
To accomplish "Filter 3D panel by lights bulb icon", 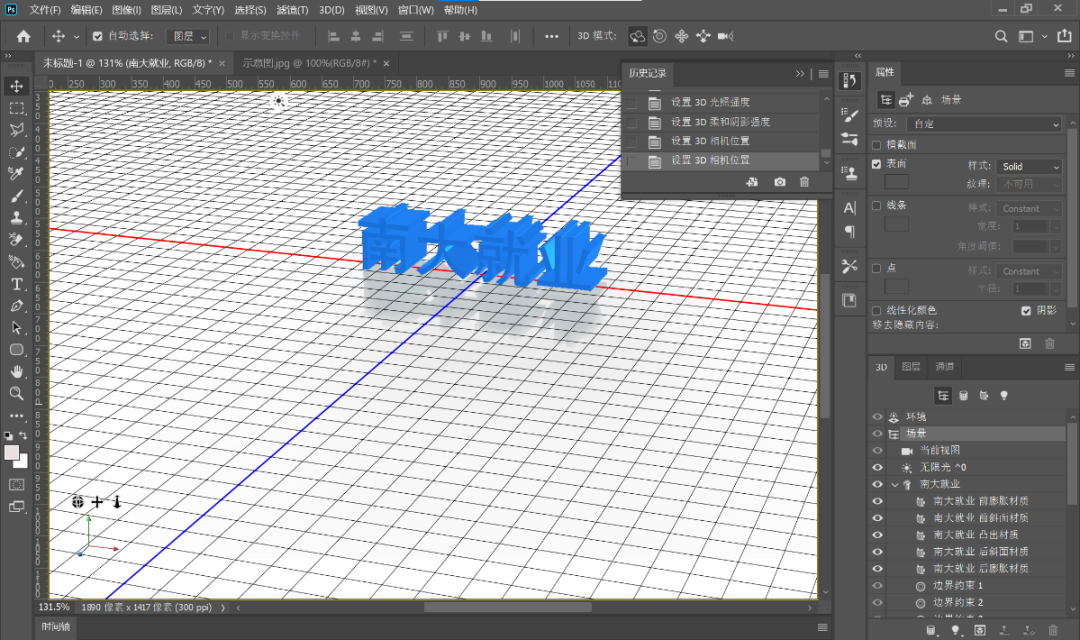I will [1004, 395].
